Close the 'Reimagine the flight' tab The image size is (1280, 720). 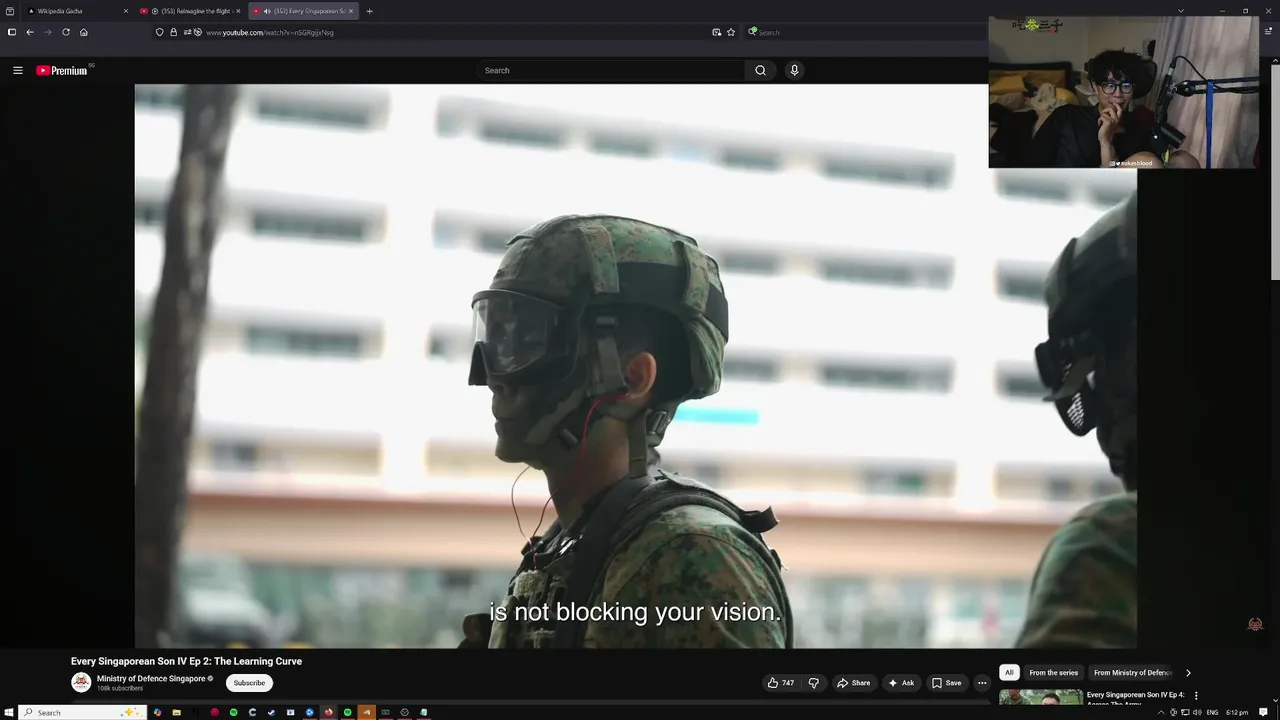(x=238, y=11)
